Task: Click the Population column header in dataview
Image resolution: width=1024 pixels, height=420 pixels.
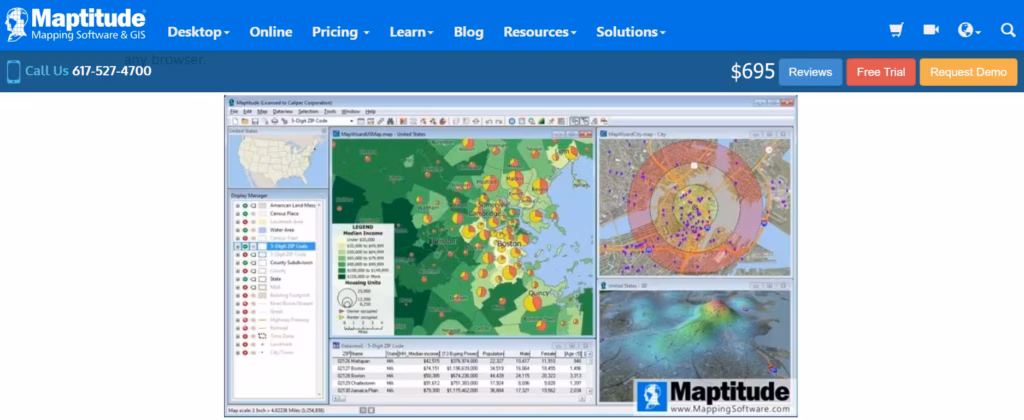Action: 492,353
